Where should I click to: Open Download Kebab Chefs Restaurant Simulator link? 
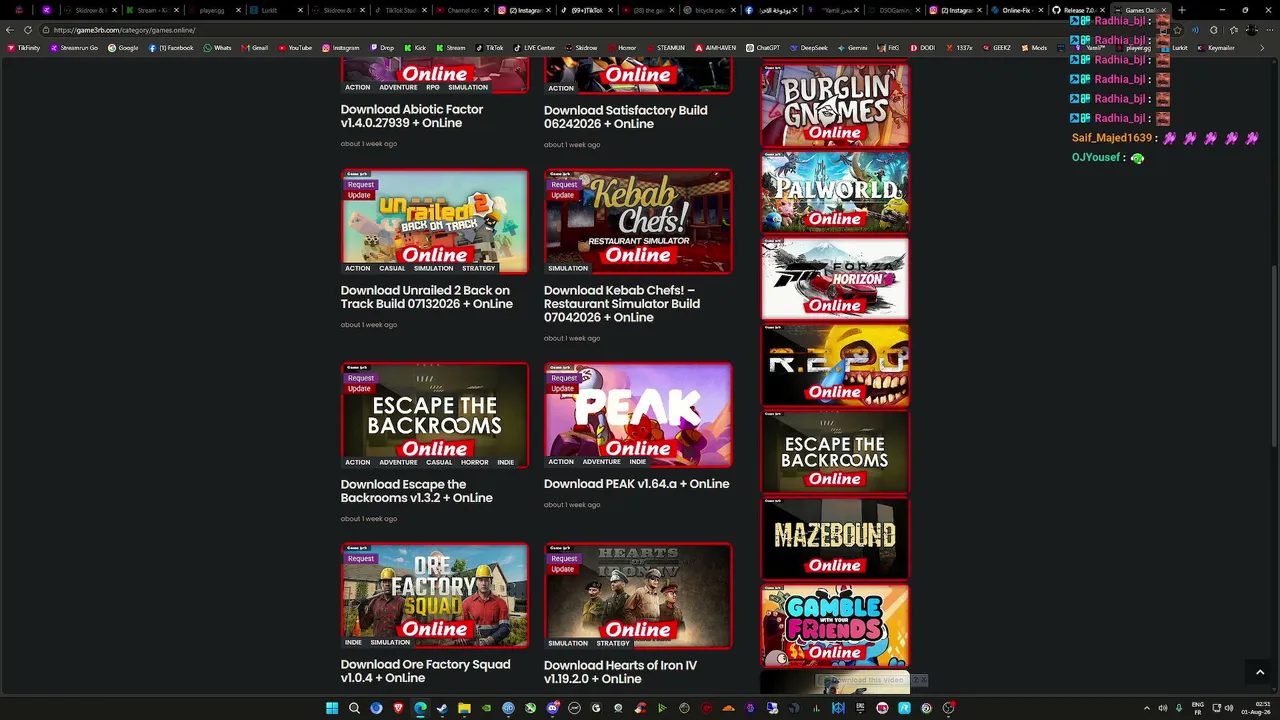coord(622,304)
